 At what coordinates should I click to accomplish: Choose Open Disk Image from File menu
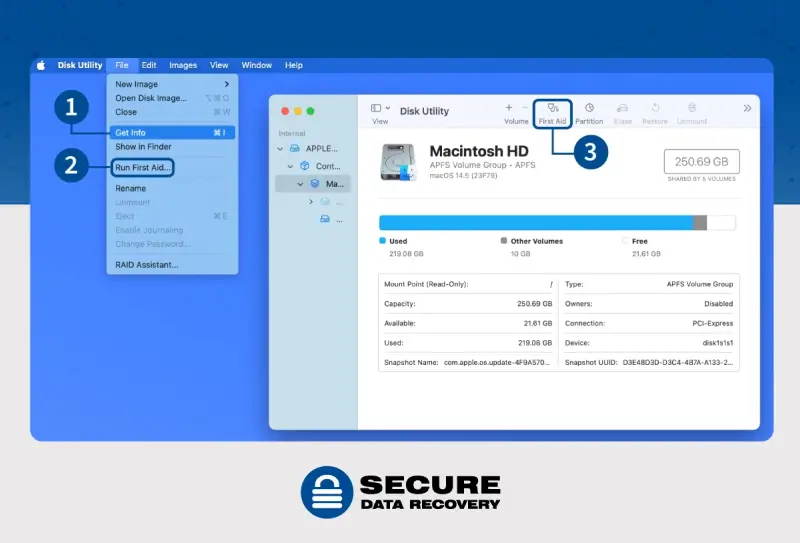pos(172,98)
